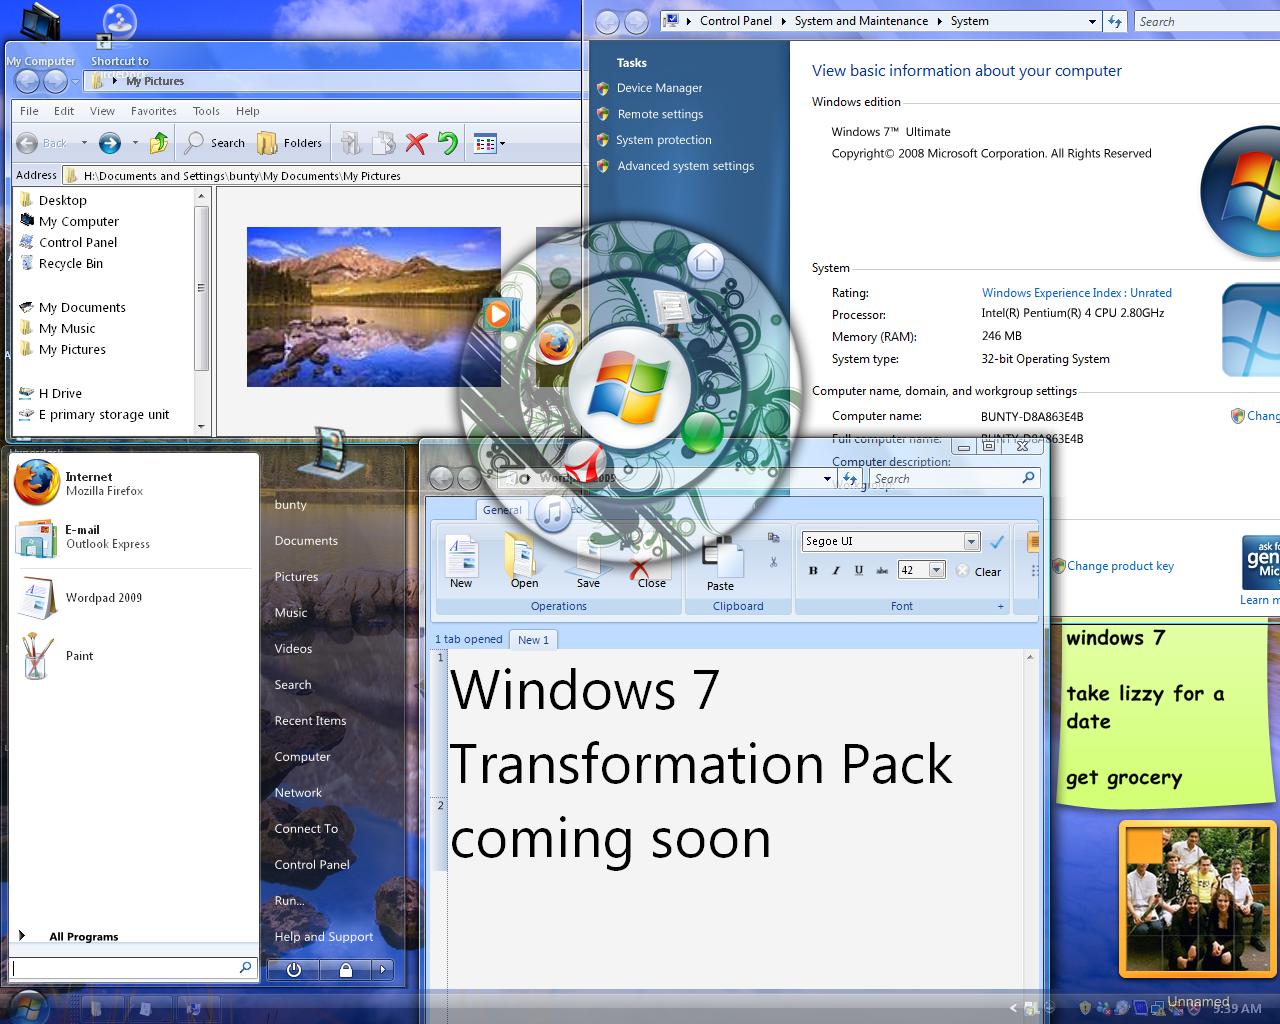Screen dimensions: 1280x1024
Task: Switch to the General ribbon tab
Action: (x=502, y=510)
